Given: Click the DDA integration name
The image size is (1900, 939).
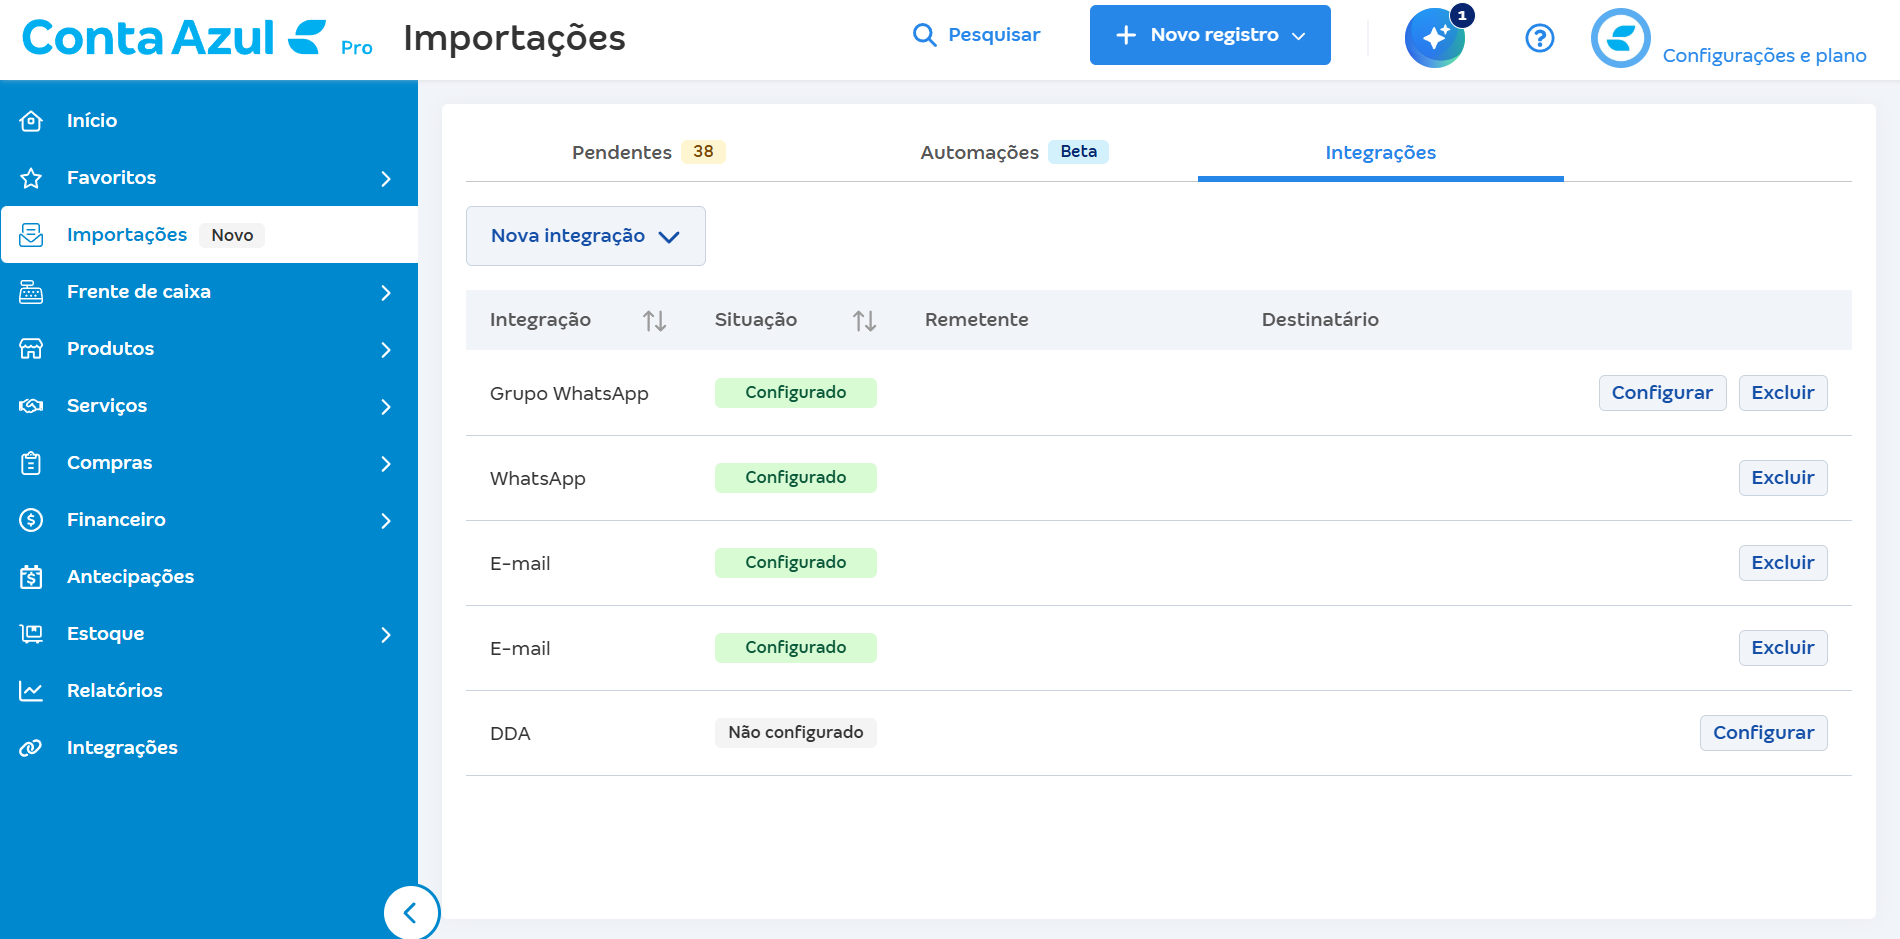Looking at the screenshot, I should point(510,734).
